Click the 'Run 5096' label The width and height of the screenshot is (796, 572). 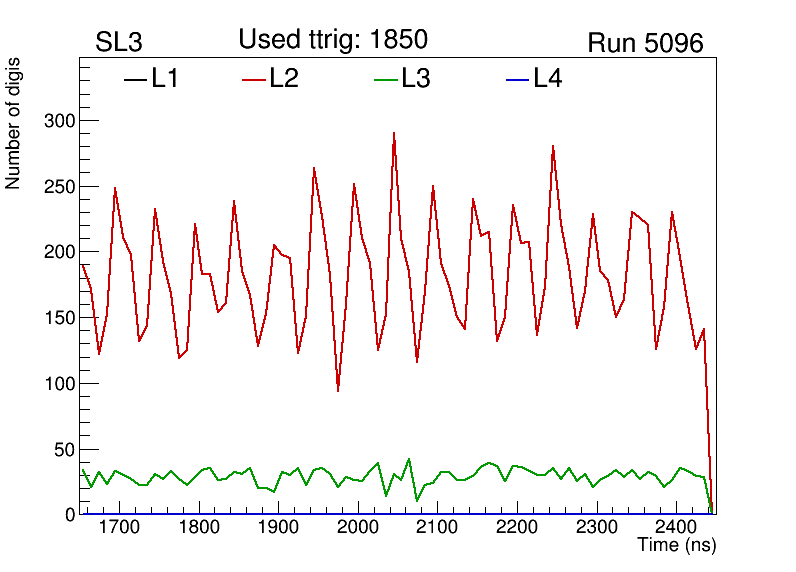(x=645, y=43)
